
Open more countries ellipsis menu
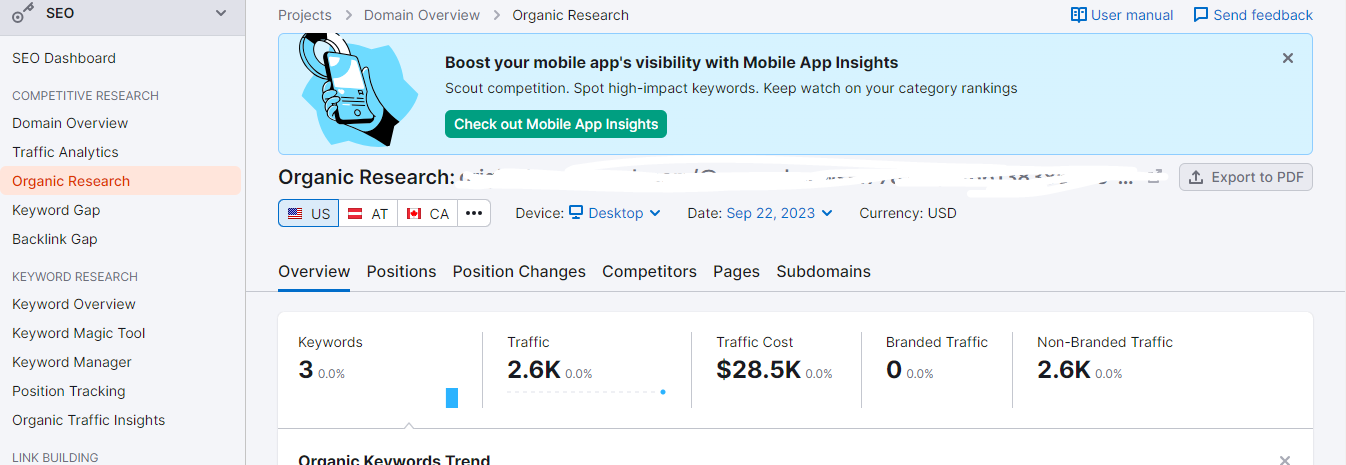tap(474, 213)
